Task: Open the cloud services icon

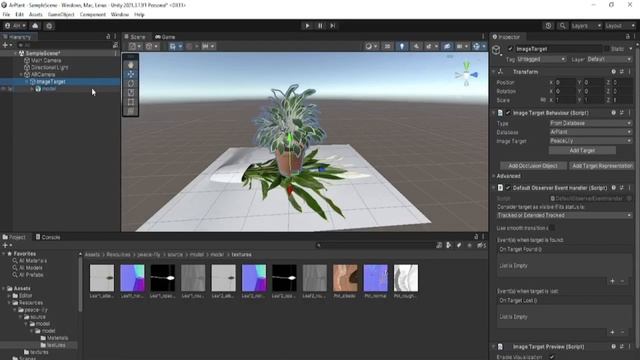Action: [x=35, y=26]
